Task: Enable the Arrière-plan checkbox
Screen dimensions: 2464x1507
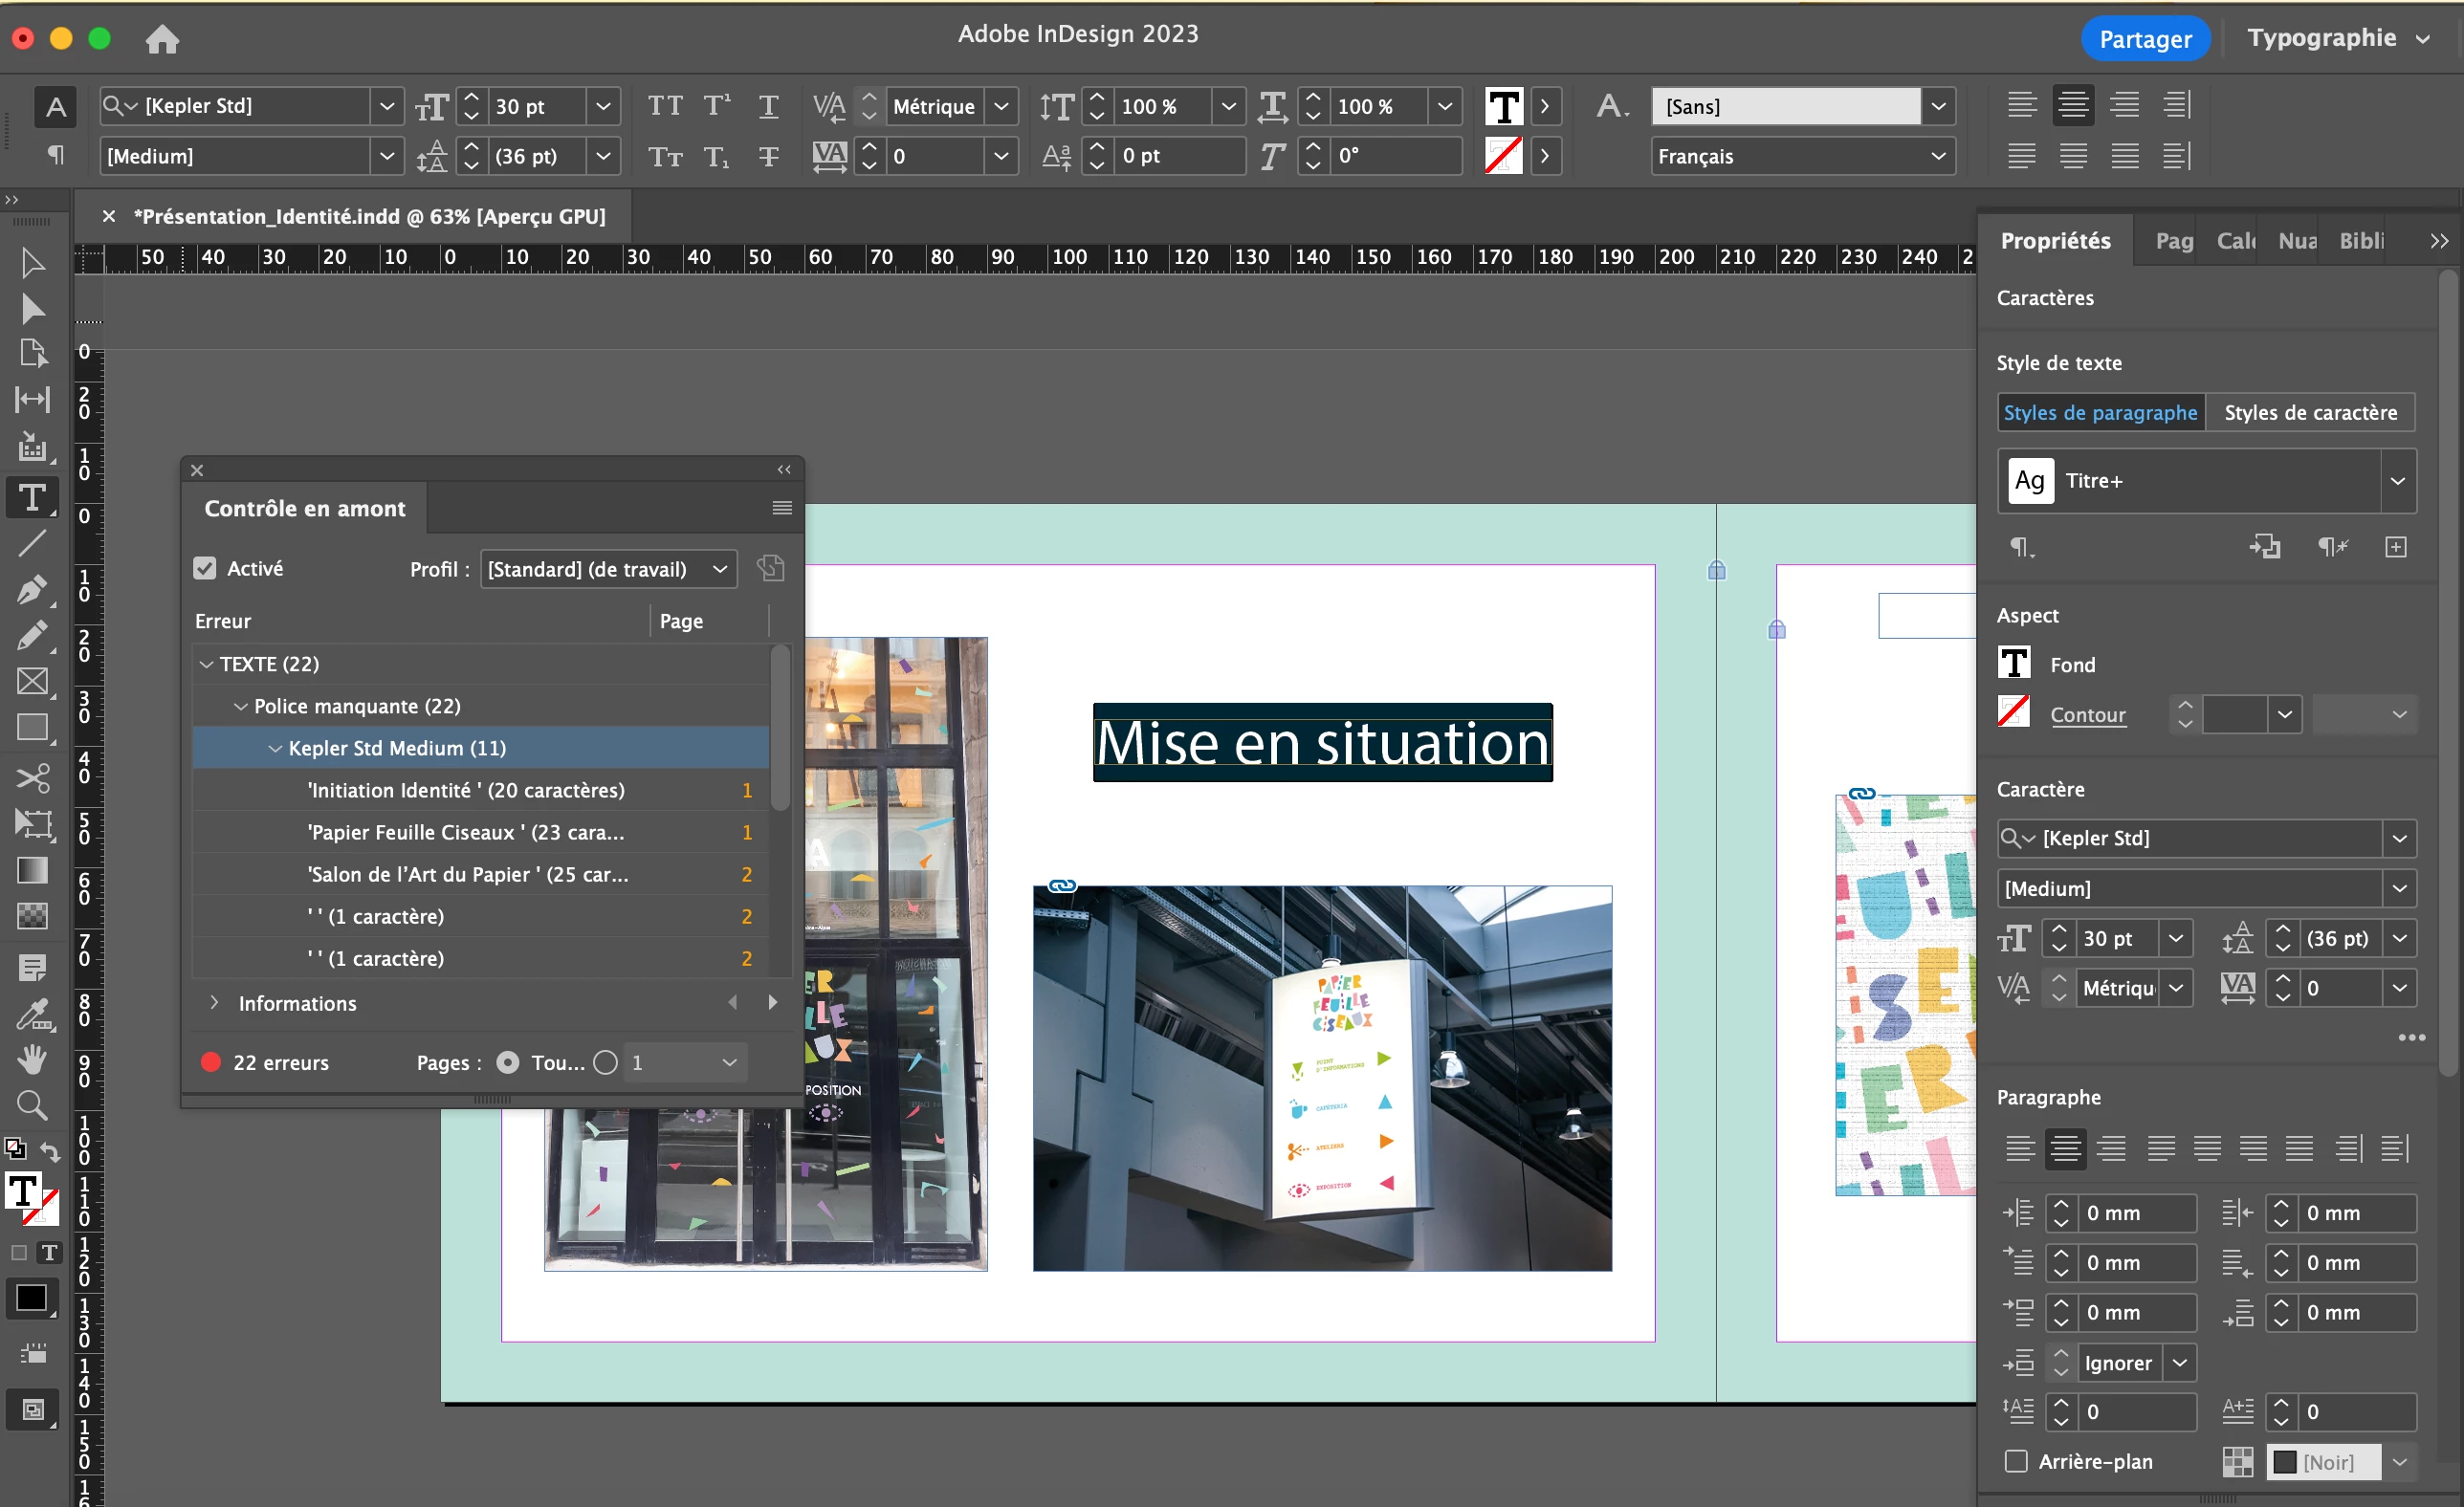Action: (x=2016, y=1461)
